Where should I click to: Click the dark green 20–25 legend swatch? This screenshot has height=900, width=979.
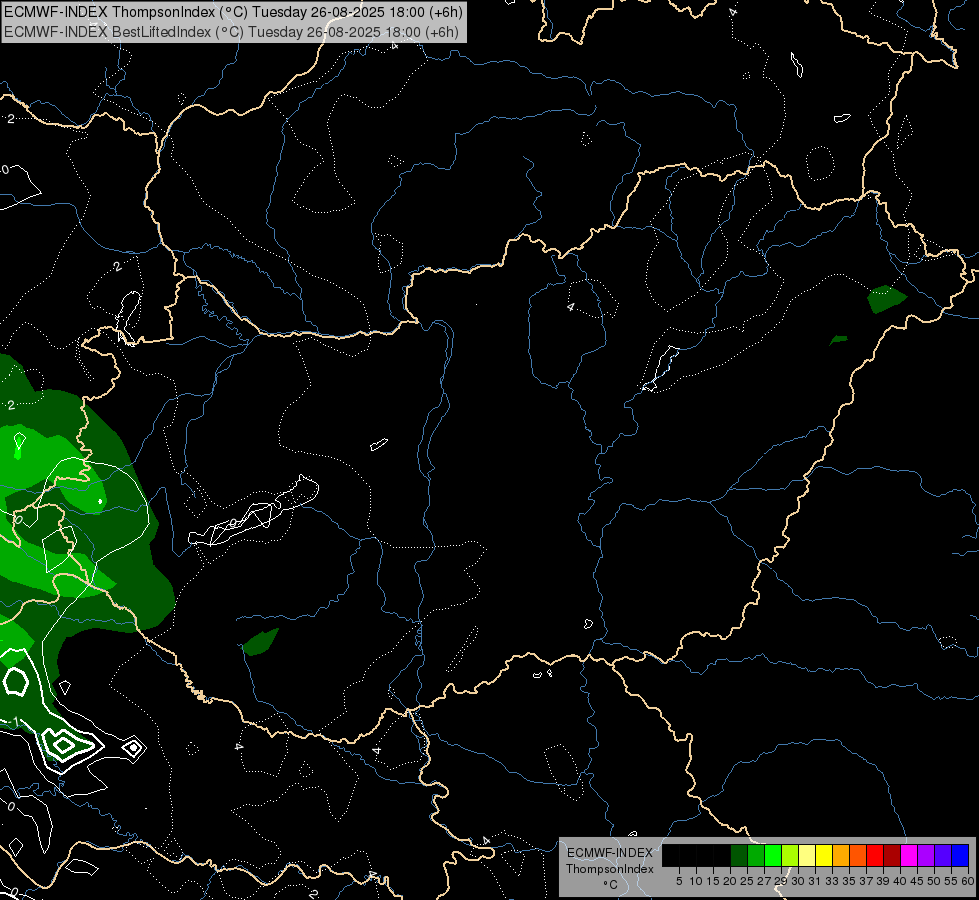click(739, 855)
